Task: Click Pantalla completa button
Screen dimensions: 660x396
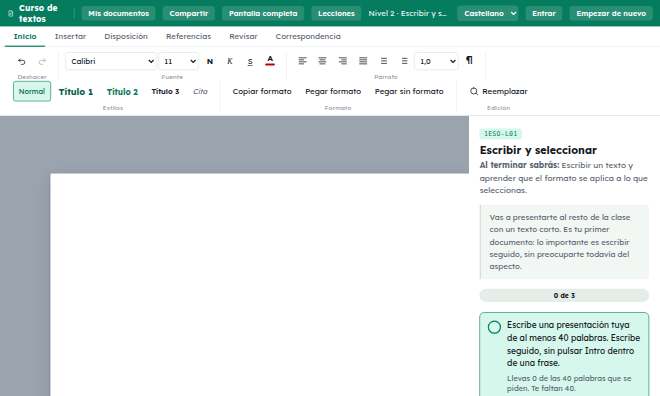Action: [263, 13]
